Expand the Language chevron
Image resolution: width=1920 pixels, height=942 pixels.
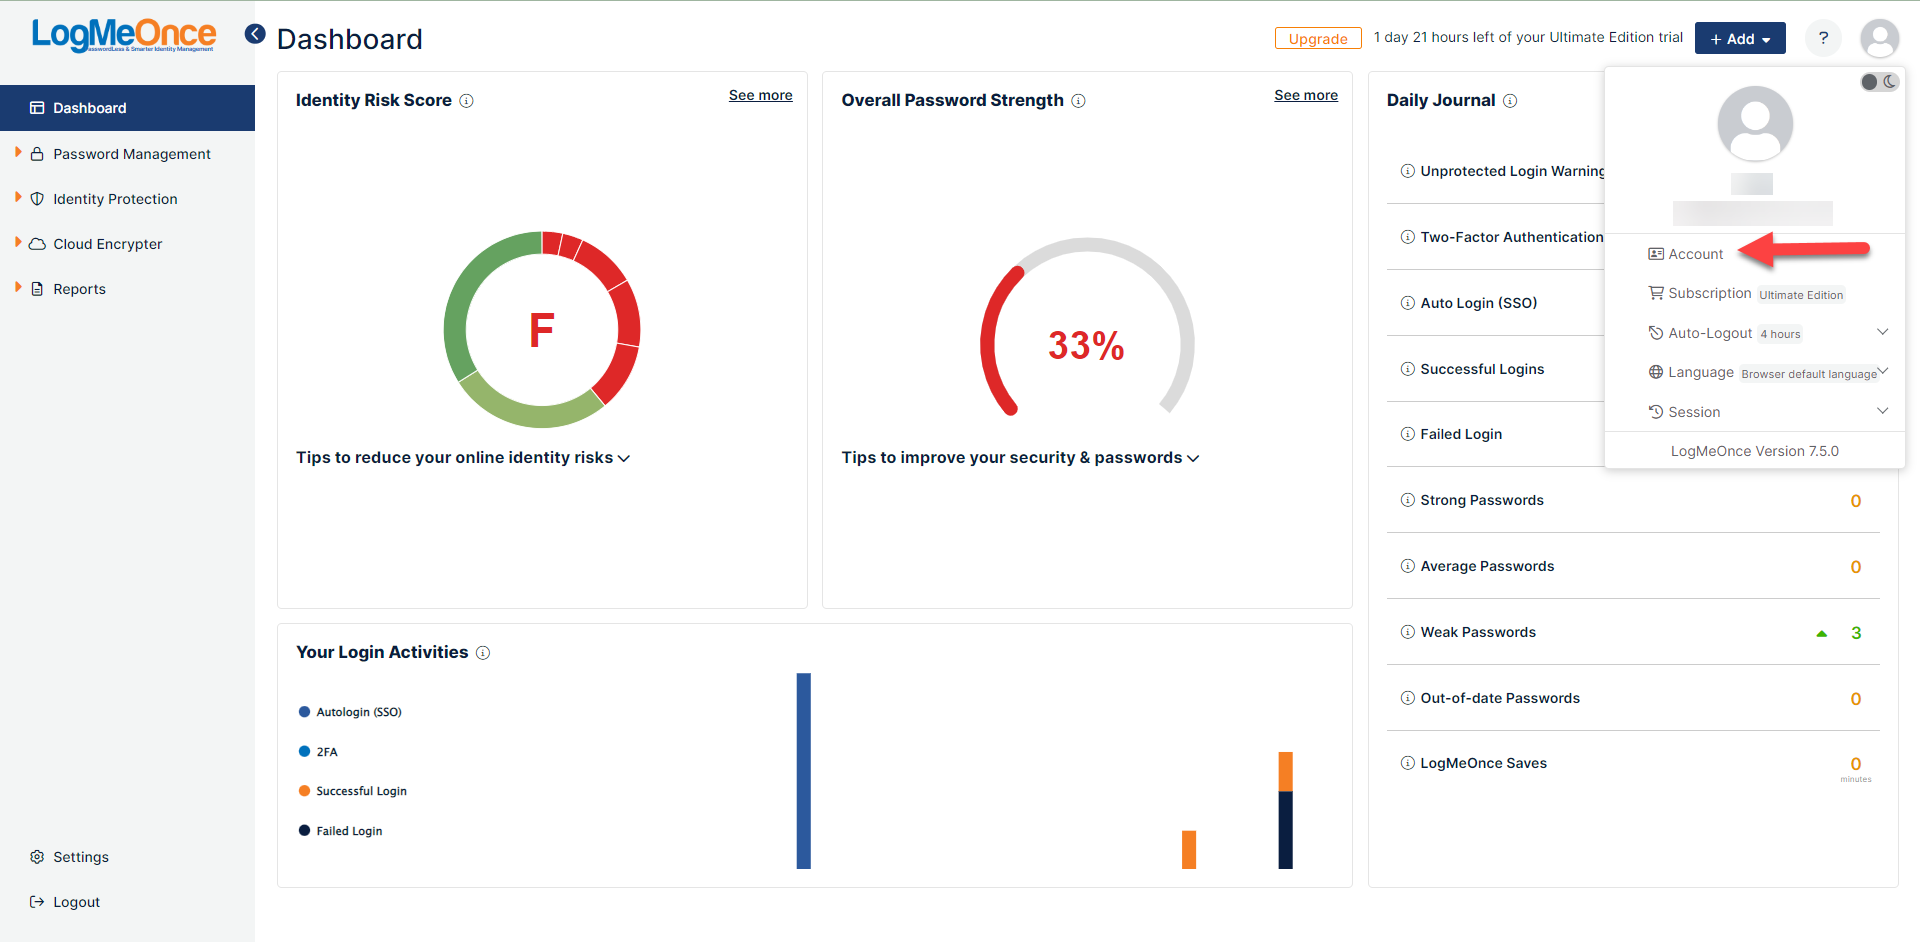[x=1882, y=371]
